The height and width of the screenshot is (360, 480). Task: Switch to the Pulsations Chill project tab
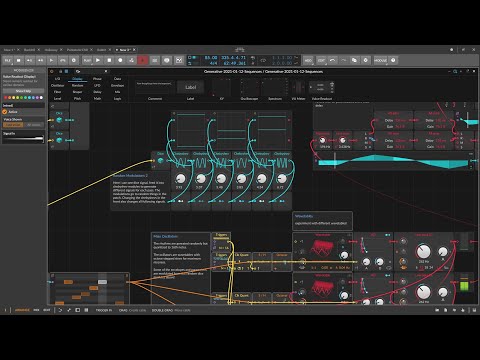[77, 50]
